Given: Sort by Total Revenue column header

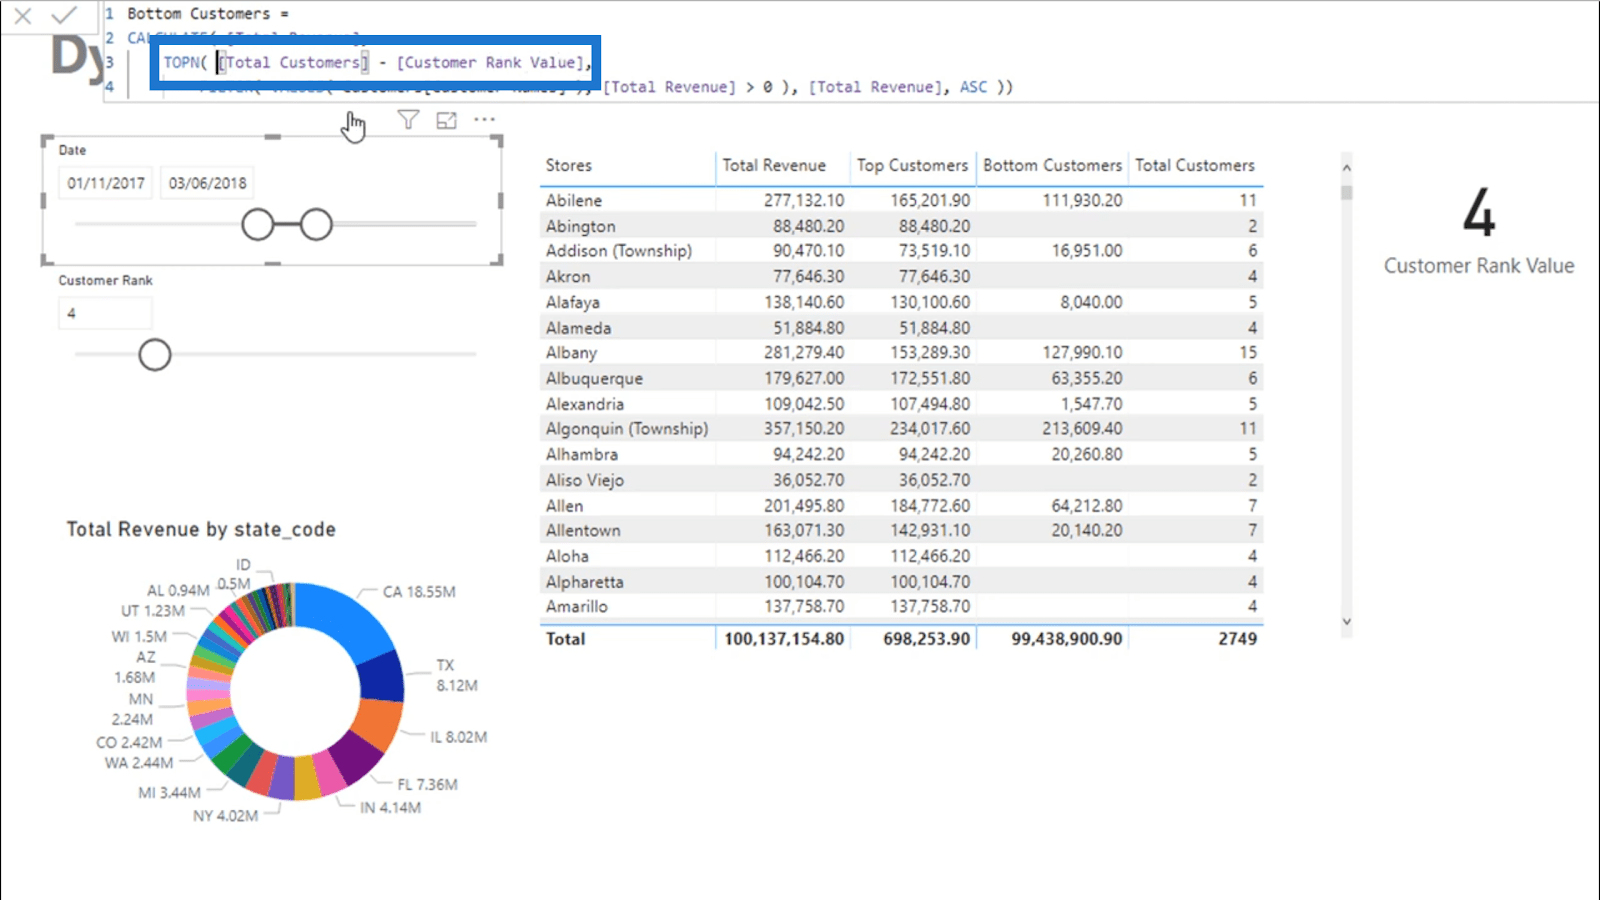Looking at the screenshot, I should (774, 166).
